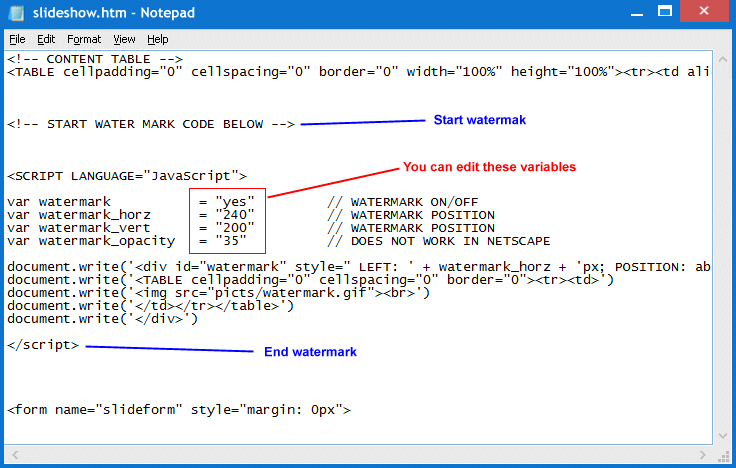
Task: Click the "200" watermark_vert value
Action: pyautogui.click(x=235, y=228)
